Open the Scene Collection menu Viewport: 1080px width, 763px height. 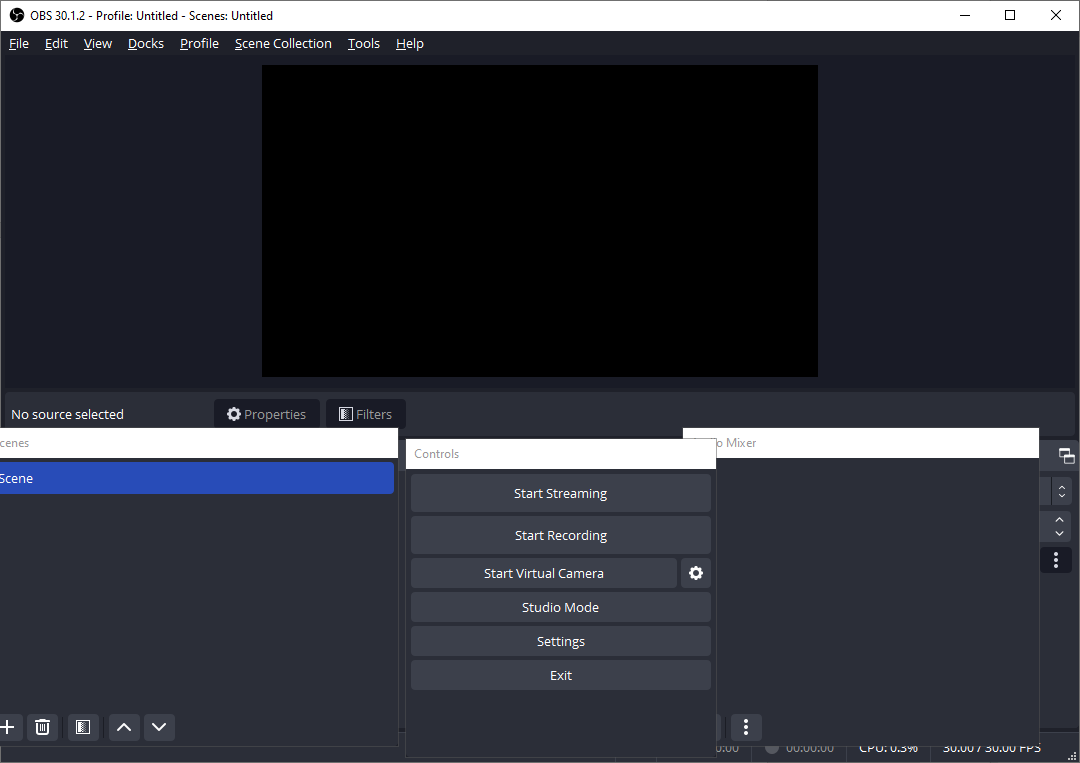click(x=283, y=43)
